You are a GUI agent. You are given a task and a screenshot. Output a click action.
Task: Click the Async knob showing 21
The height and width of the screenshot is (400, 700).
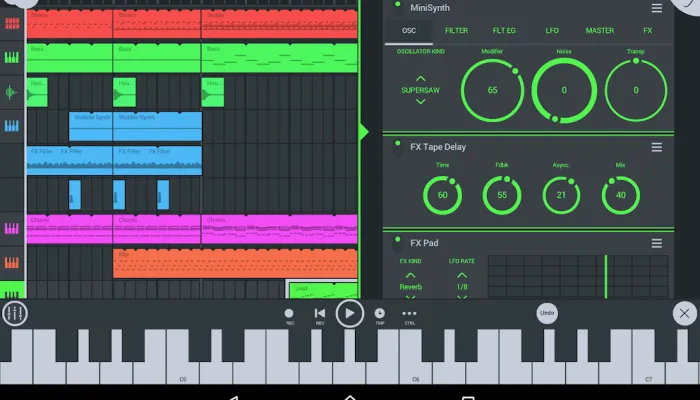click(561, 195)
